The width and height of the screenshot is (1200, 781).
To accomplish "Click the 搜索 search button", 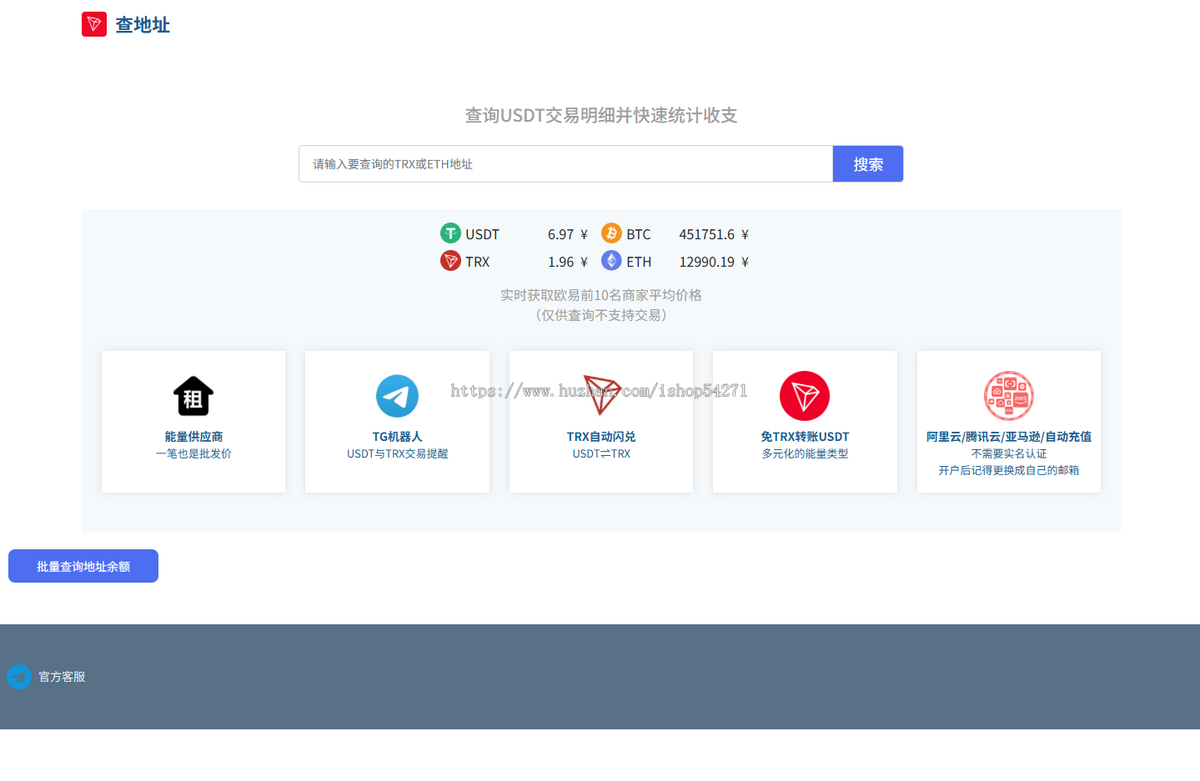I will point(868,164).
